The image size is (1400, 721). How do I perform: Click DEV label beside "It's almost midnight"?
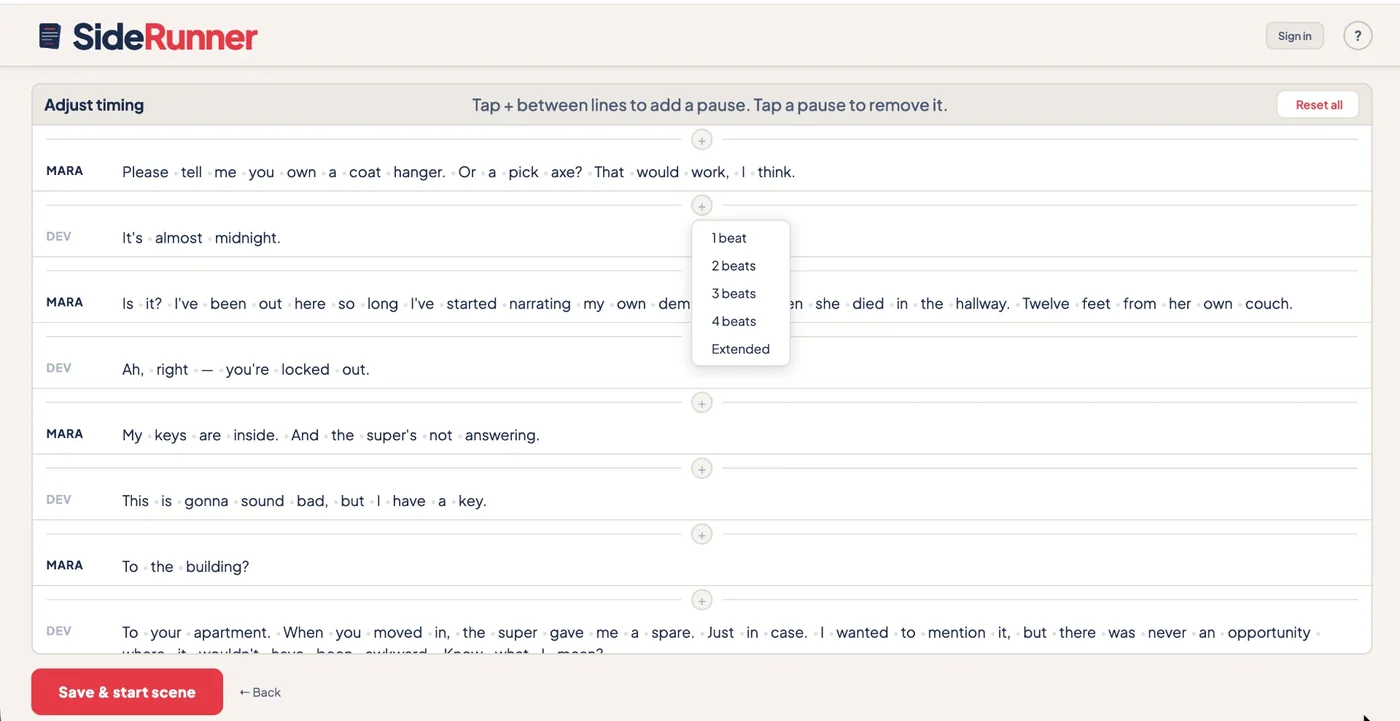(x=59, y=237)
